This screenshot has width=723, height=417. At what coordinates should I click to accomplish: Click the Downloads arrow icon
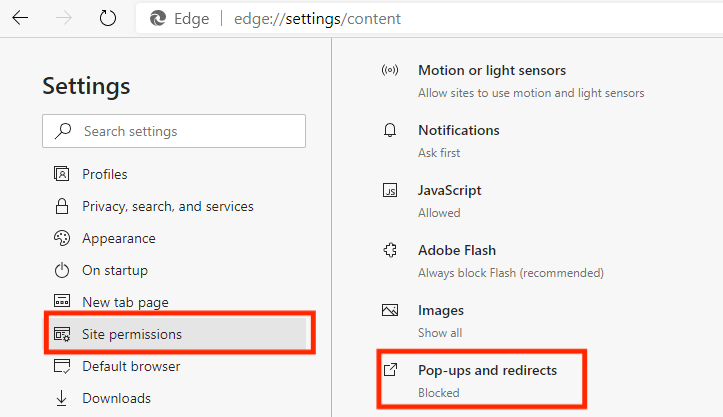coord(62,398)
